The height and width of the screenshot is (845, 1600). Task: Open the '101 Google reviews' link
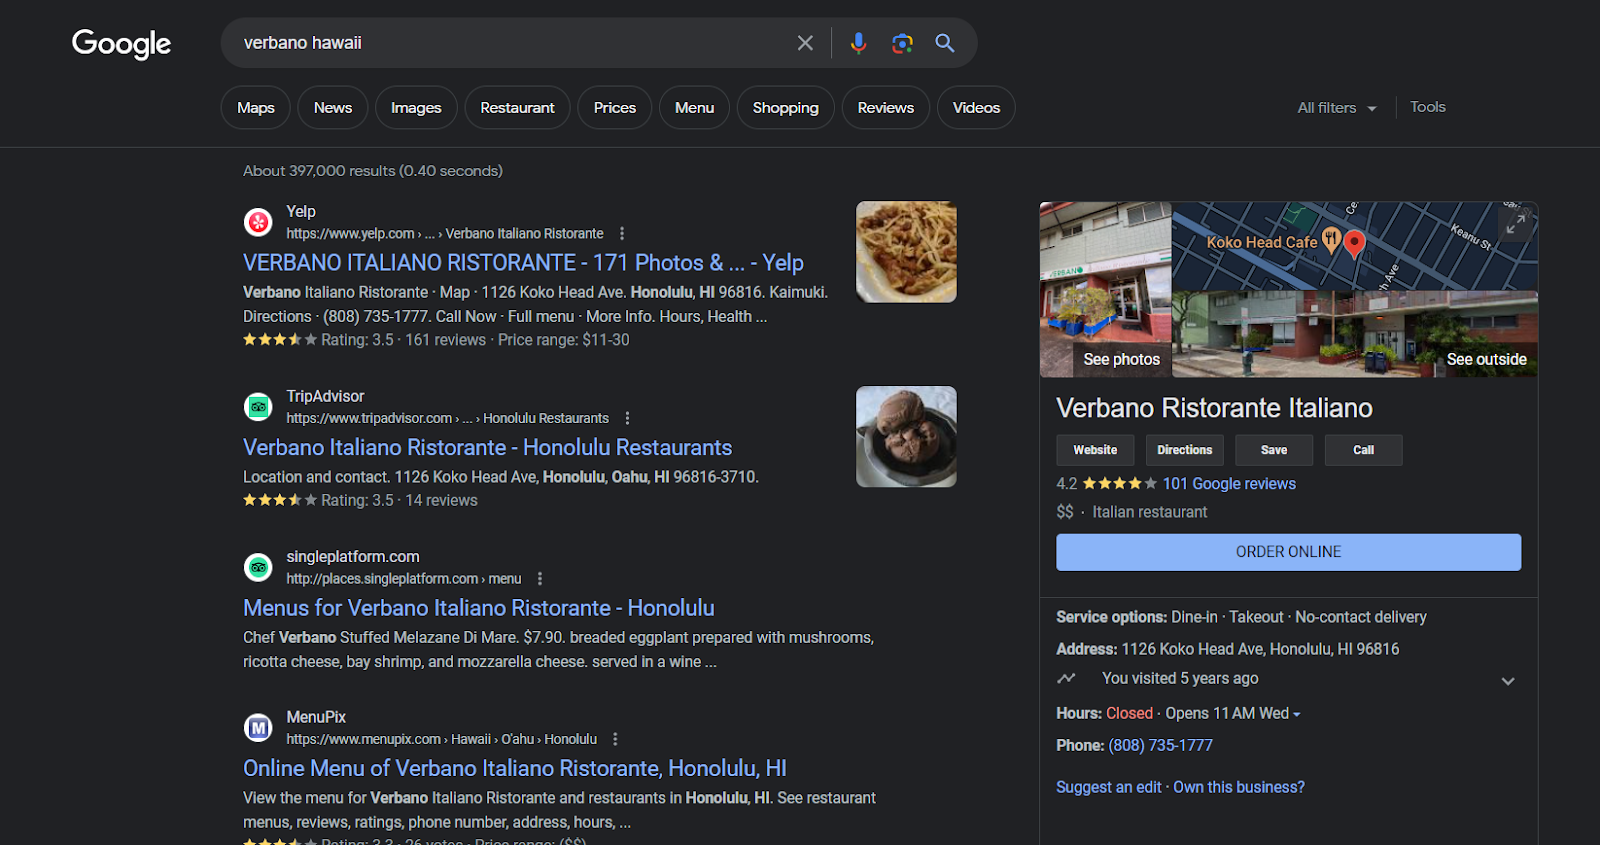[1229, 484]
